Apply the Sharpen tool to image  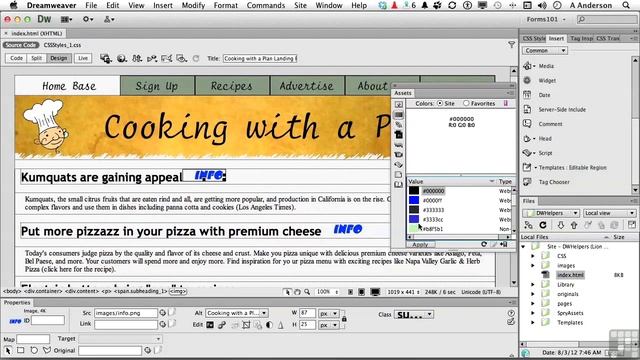(281, 325)
